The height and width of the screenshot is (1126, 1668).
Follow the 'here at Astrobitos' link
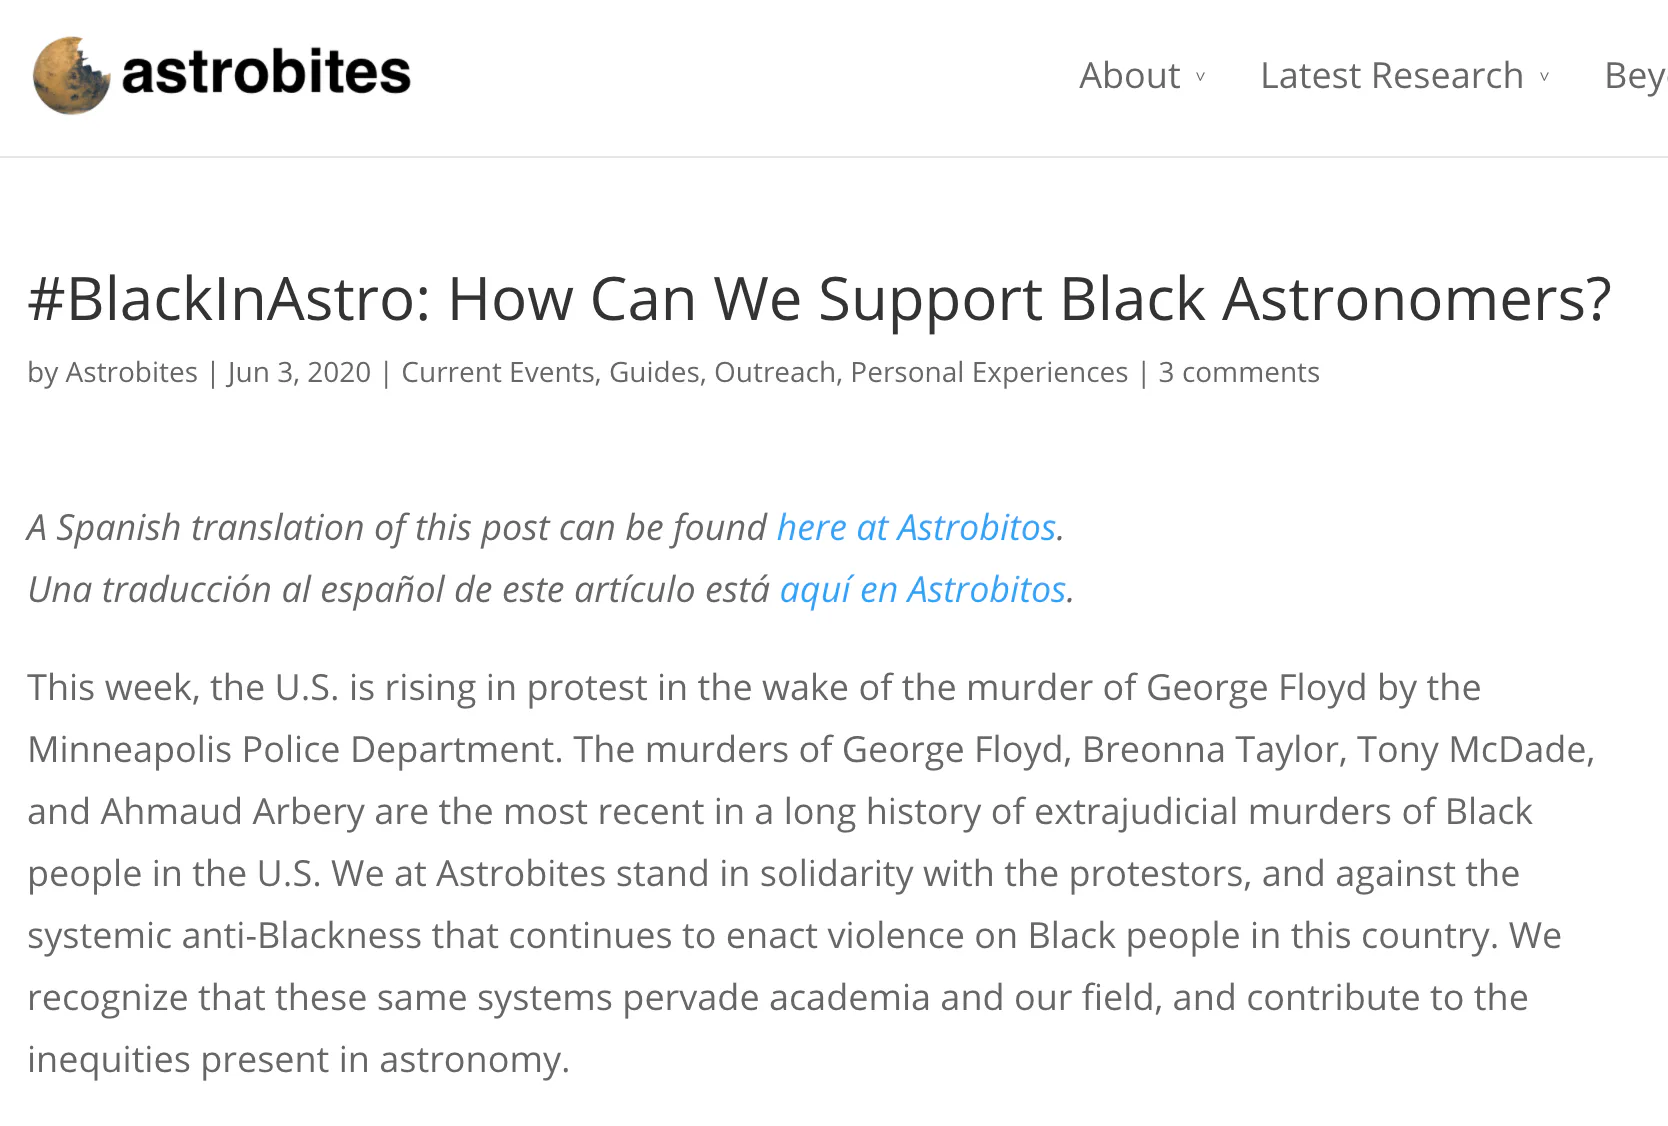pos(917,527)
